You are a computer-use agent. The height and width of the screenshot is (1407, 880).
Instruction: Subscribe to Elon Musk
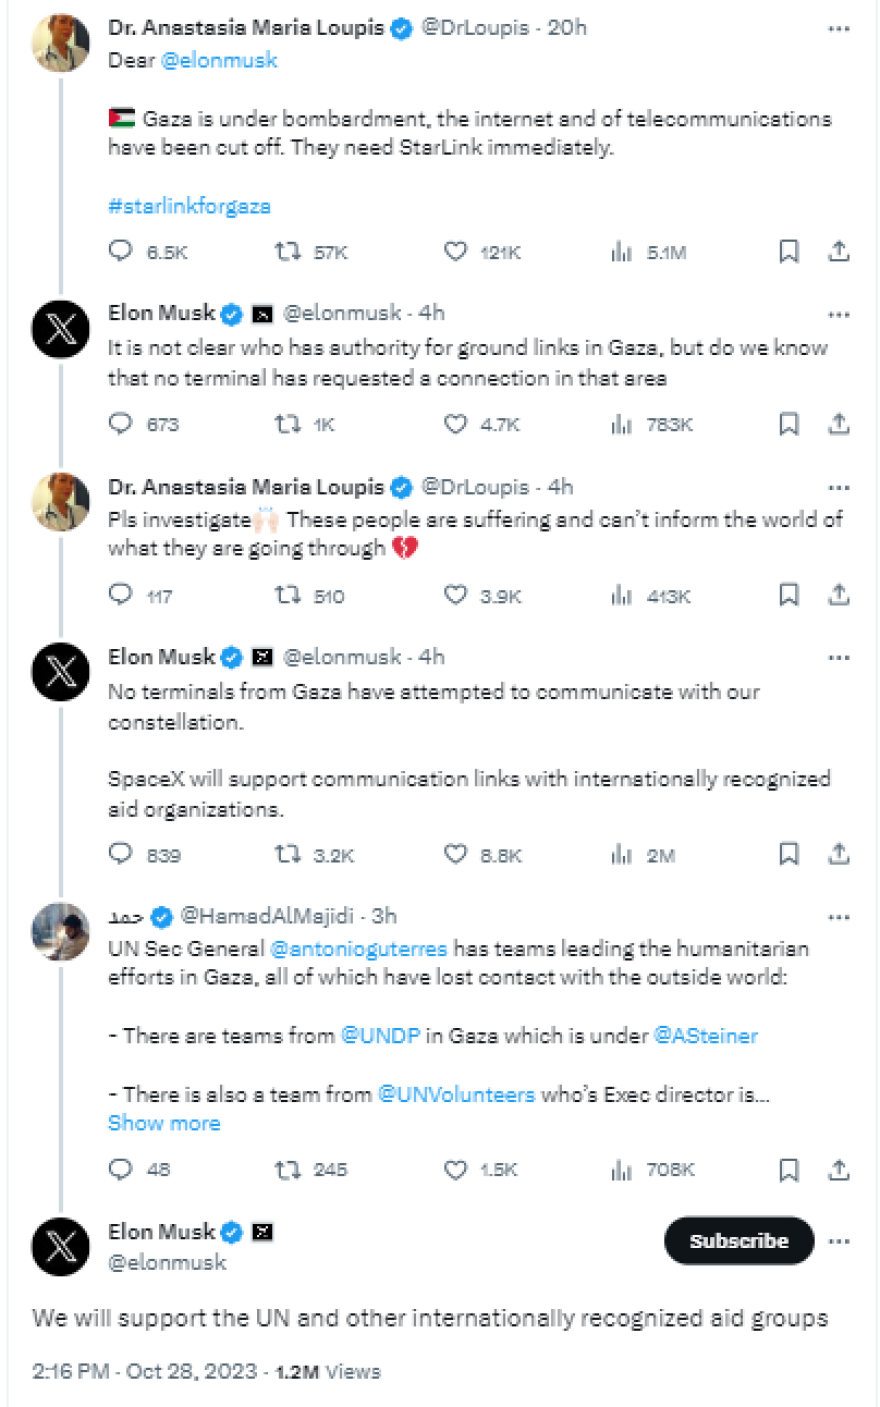point(739,1240)
